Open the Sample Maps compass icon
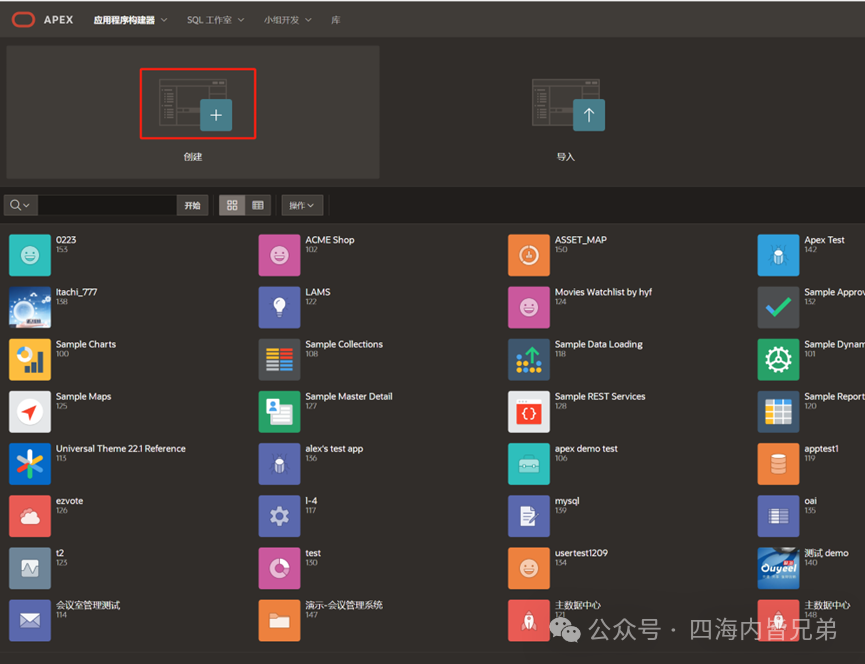The image size is (865, 664). [x=30, y=411]
